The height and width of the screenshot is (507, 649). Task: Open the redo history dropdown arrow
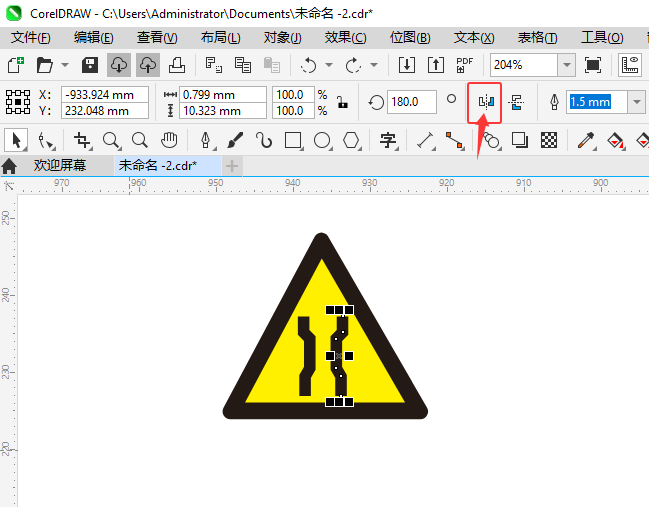374,65
